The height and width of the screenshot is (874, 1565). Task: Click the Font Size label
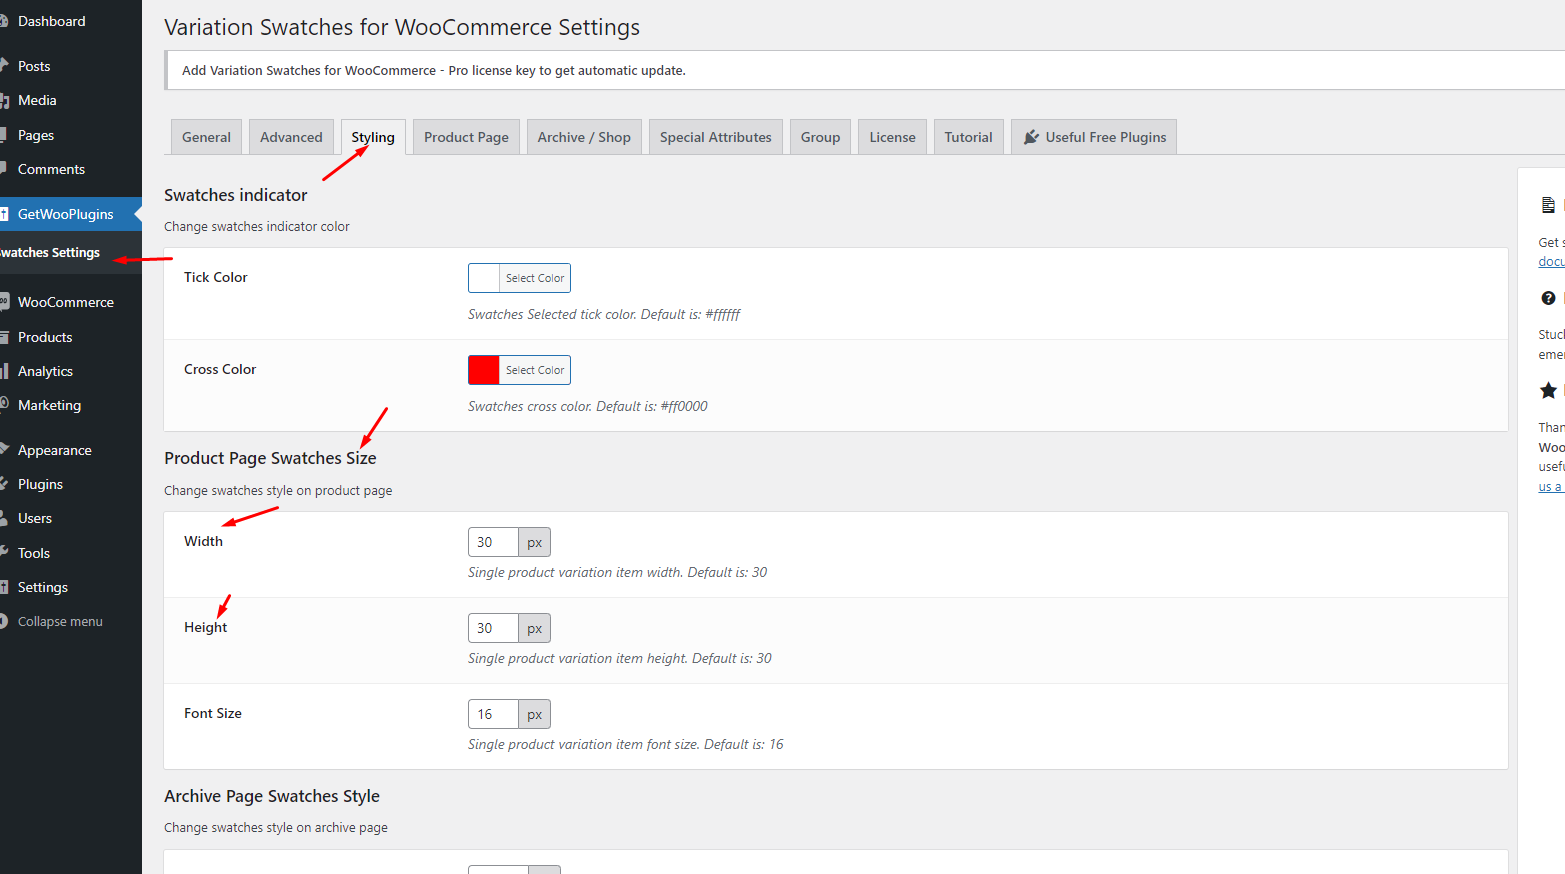(213, 713)
